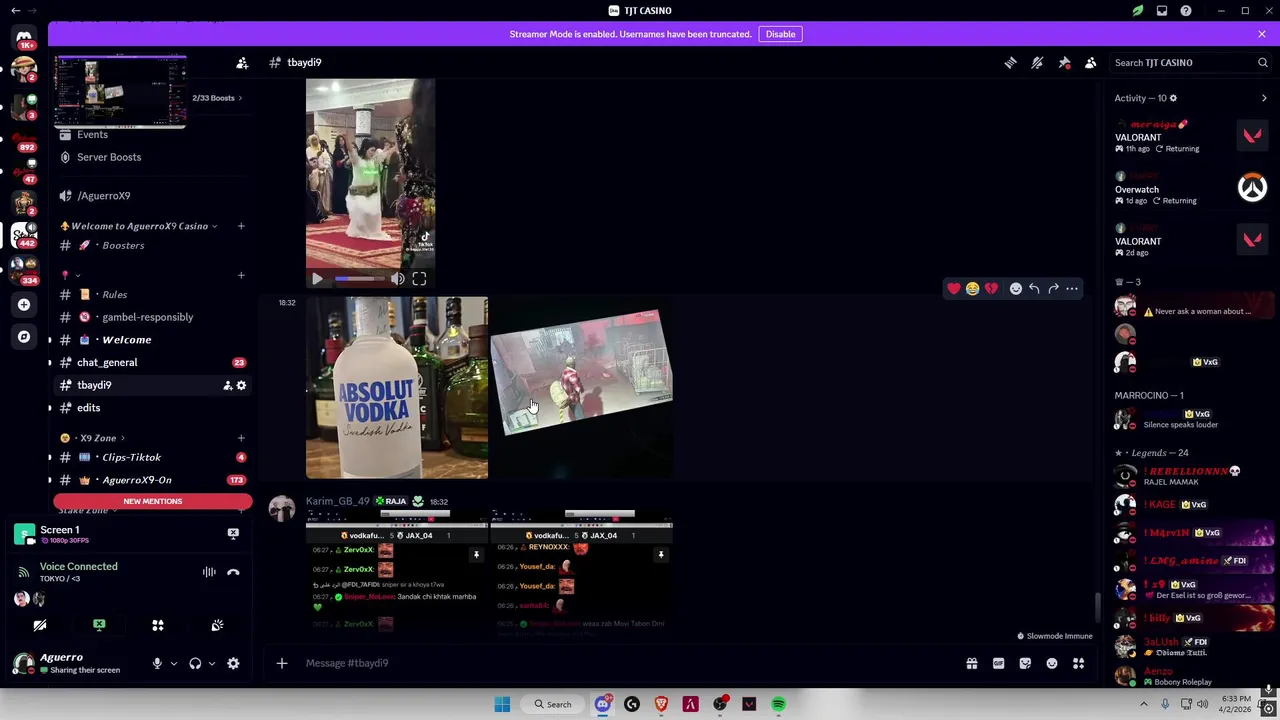1280x720 pixels.
Task: Mute the microphone
Action: 157,663
